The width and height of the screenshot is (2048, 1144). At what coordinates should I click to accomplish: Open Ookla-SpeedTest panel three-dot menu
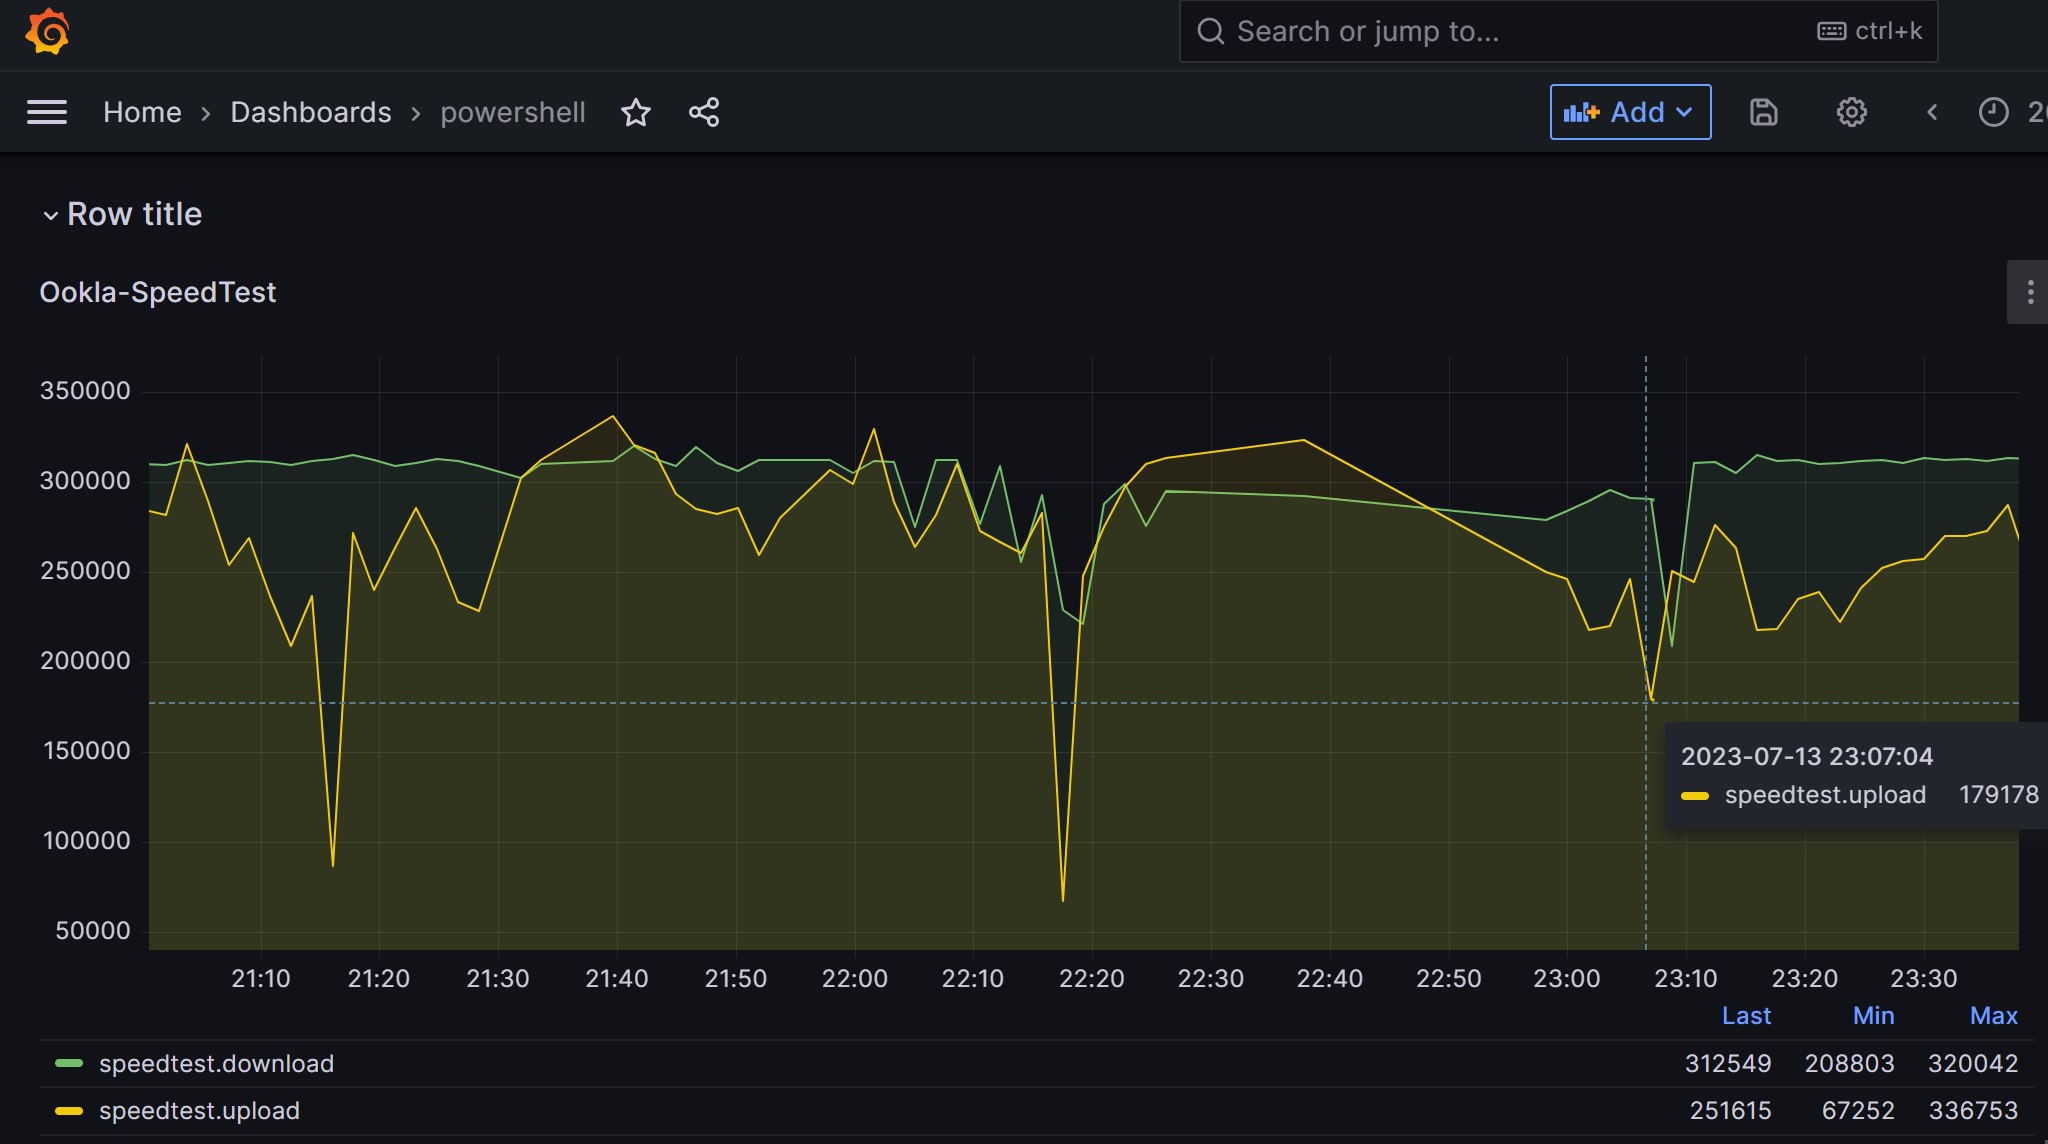point(2029,292)
